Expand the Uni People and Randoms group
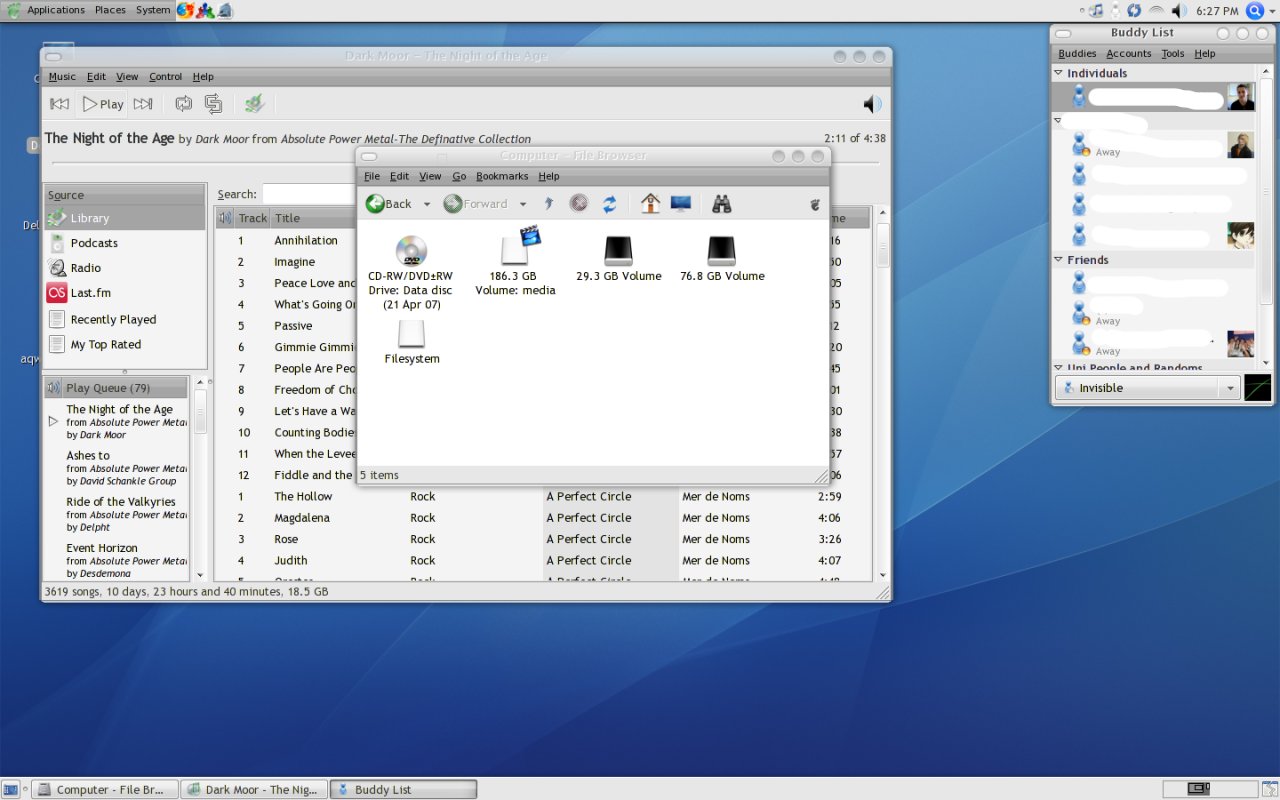The image size is (1280, 800). tap(1059, 368)
